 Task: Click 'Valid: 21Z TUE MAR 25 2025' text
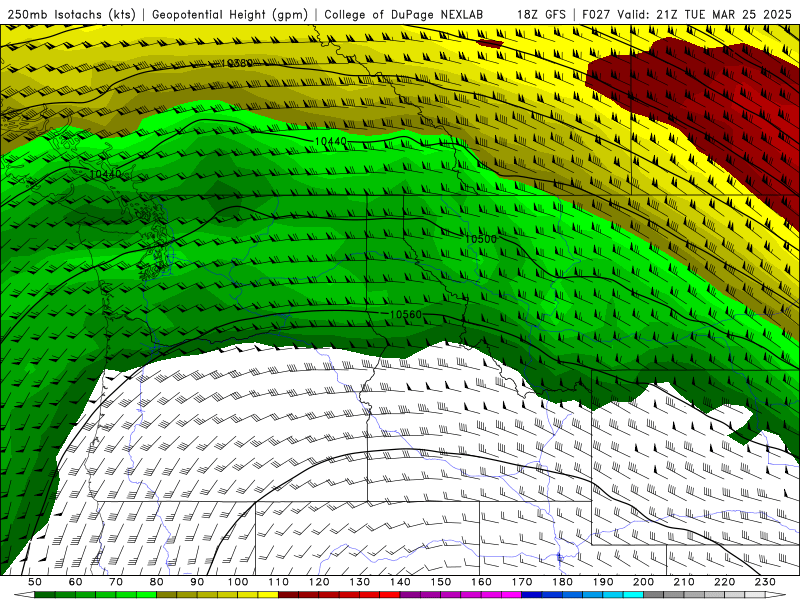click(705, 15)
